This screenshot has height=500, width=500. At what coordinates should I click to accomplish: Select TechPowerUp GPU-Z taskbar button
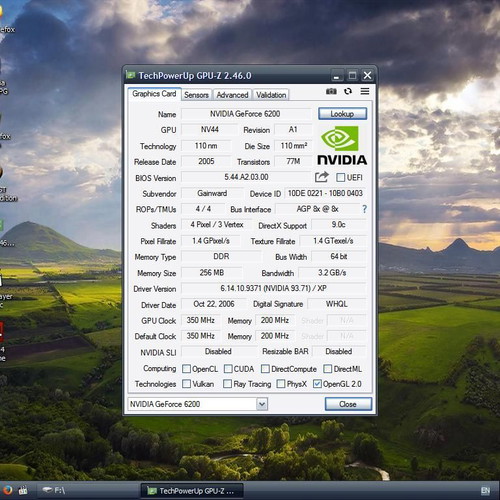(x=192, y=491)
